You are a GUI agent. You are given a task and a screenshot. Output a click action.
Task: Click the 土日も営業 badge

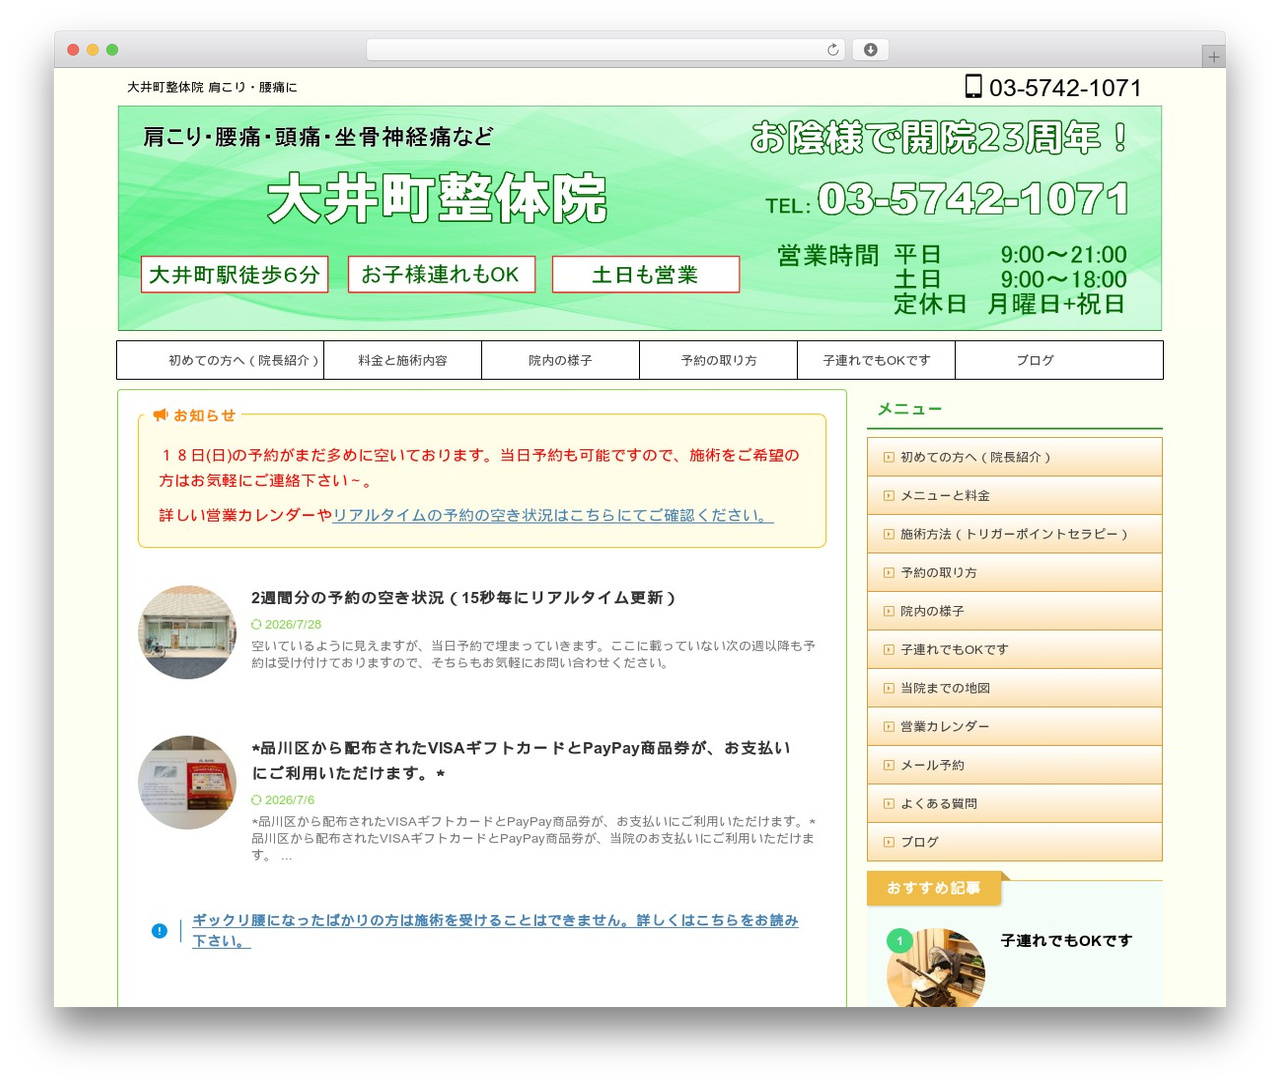645,274
